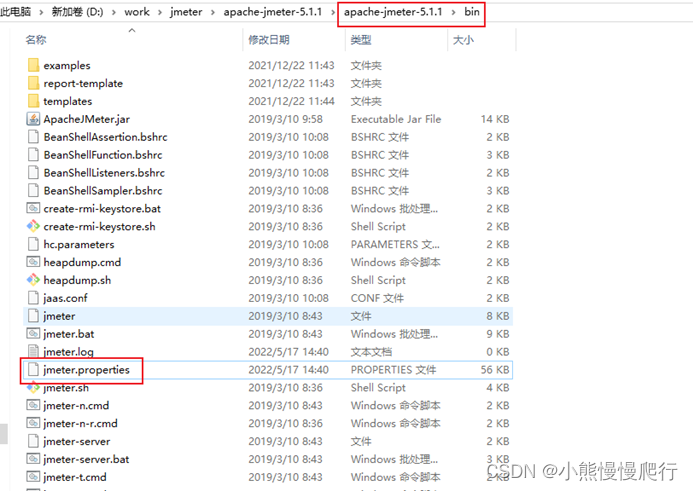Click the scrollbar thumb at left edge
Viewport: 693px width, 491px height.
coord(4,434)
